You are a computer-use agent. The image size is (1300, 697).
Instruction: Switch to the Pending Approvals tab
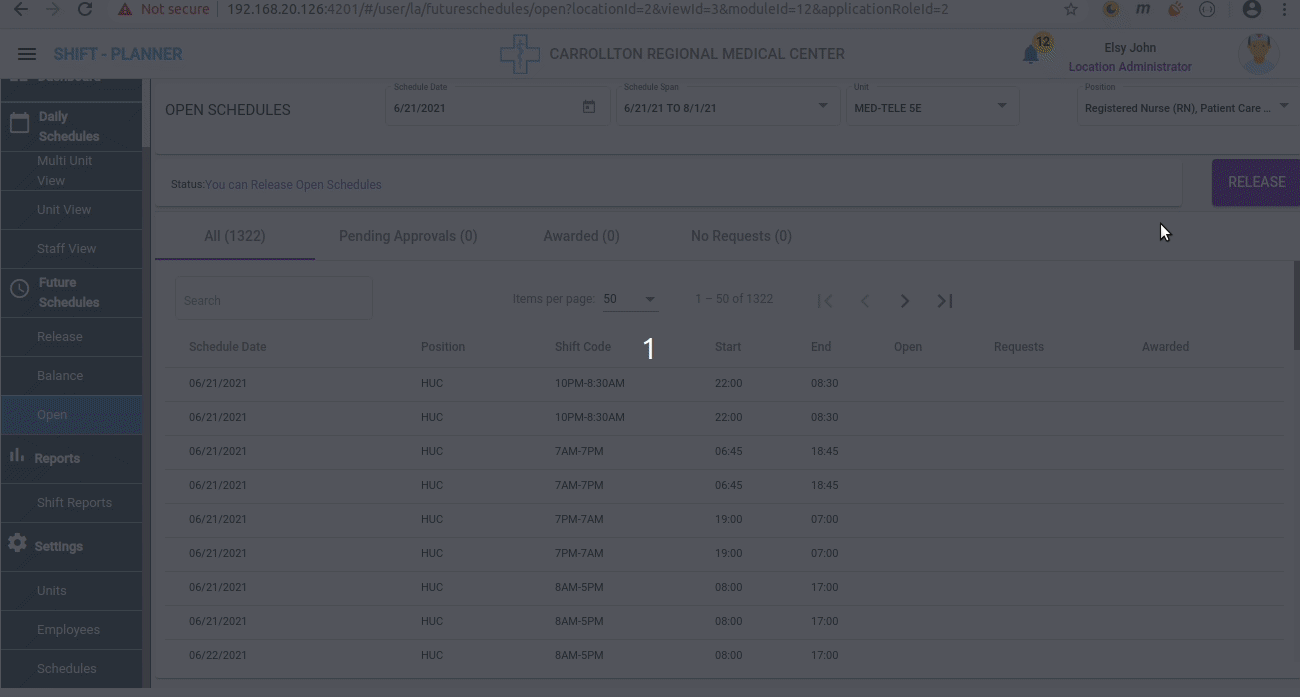coord(408,236)
